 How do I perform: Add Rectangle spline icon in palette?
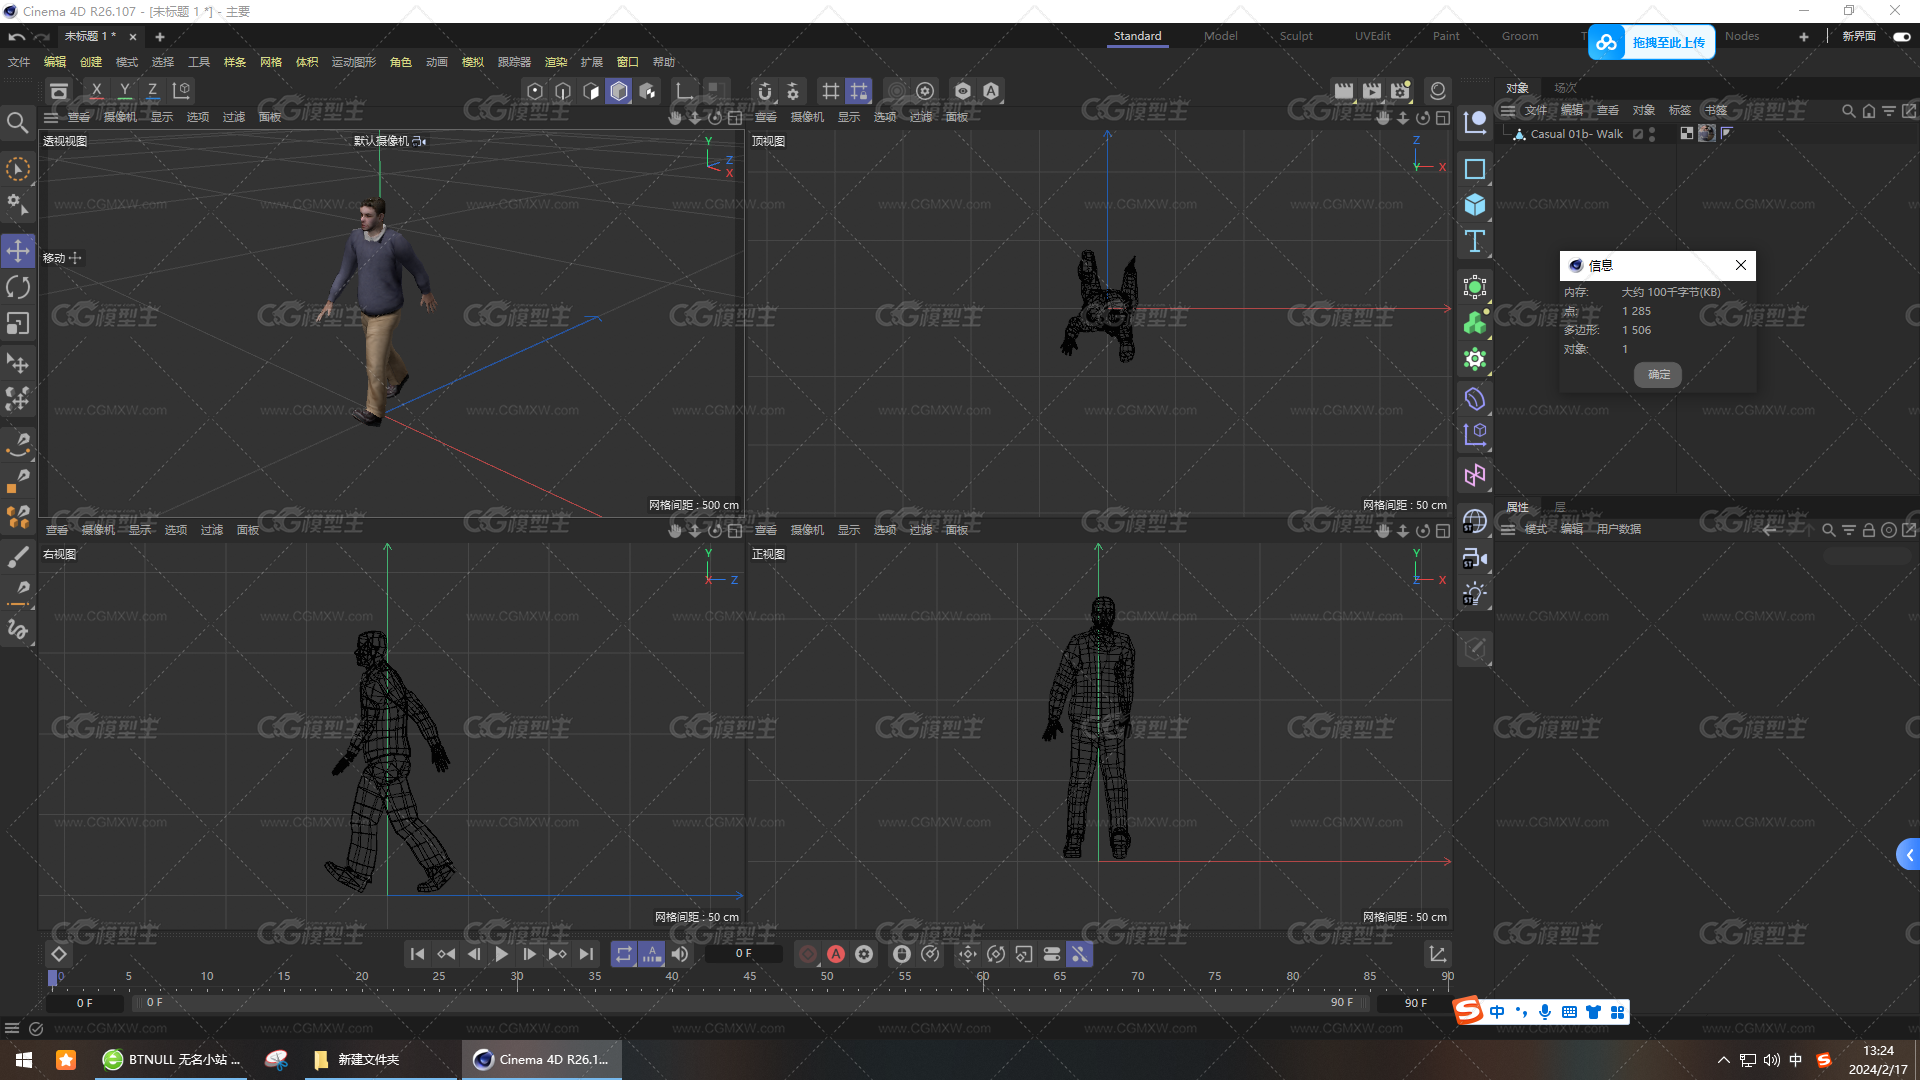(1475, 169)
